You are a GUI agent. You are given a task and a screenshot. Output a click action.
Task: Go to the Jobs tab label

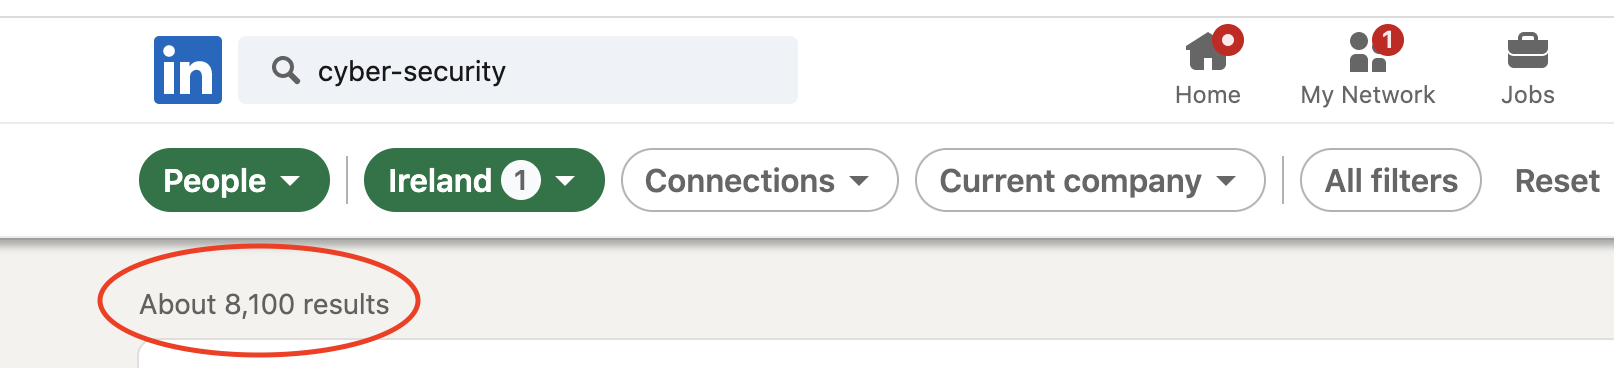1528,95
